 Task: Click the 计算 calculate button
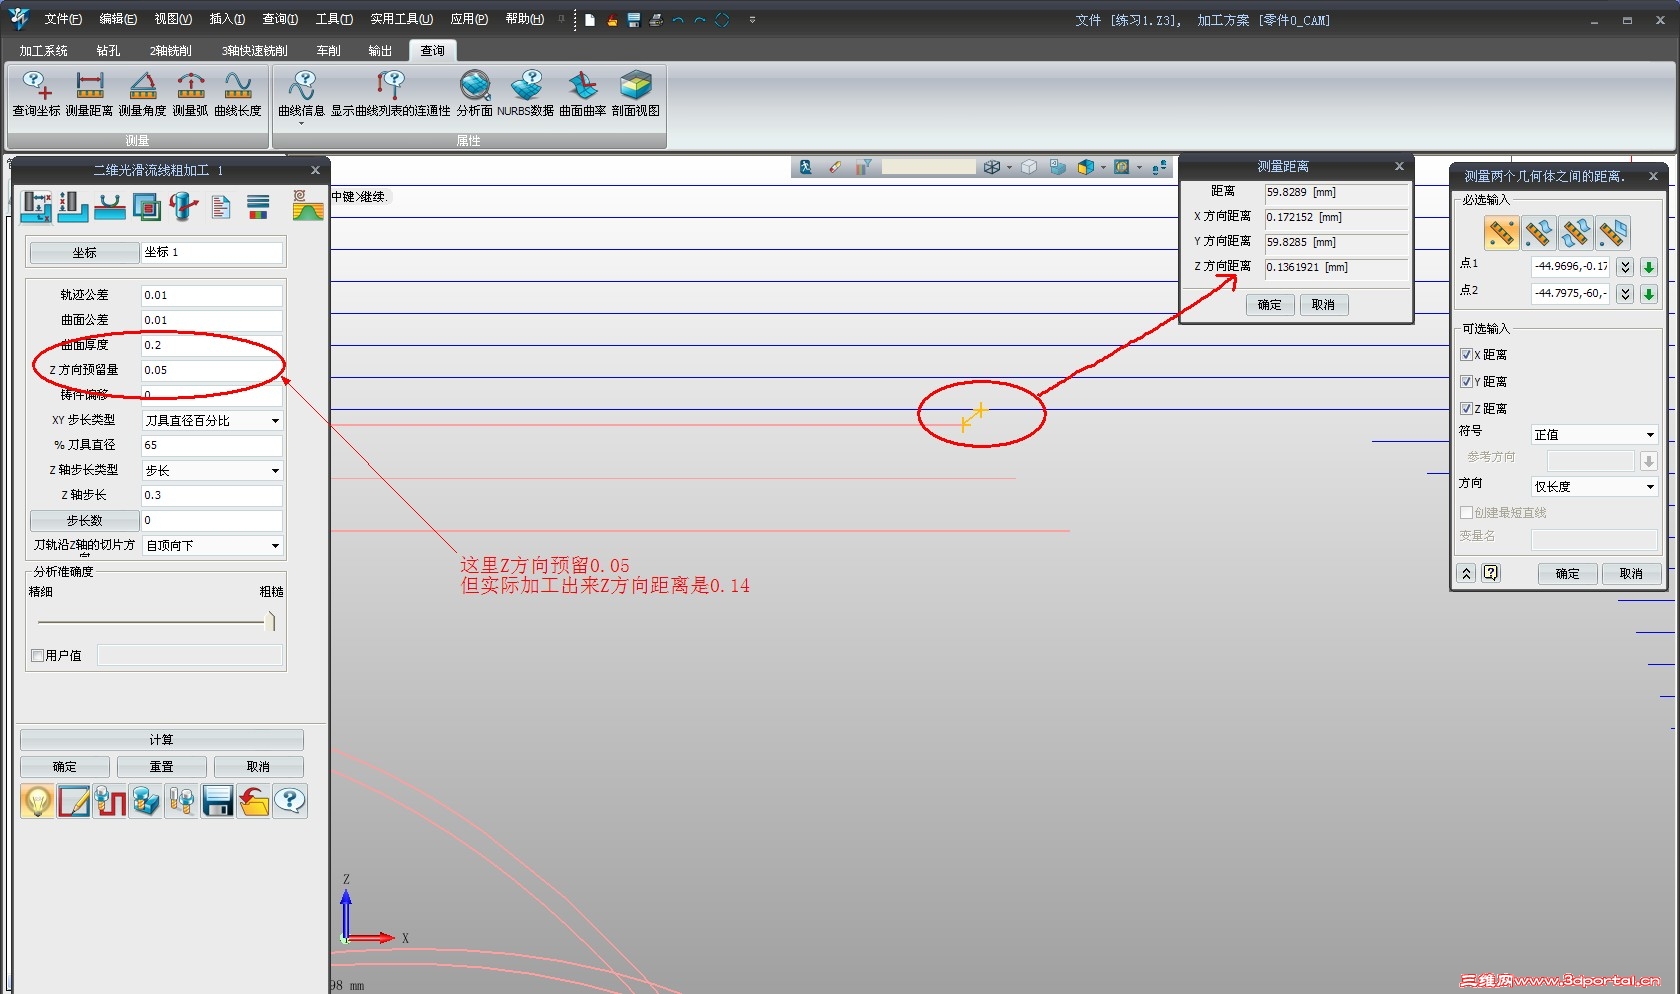(161, 740)
